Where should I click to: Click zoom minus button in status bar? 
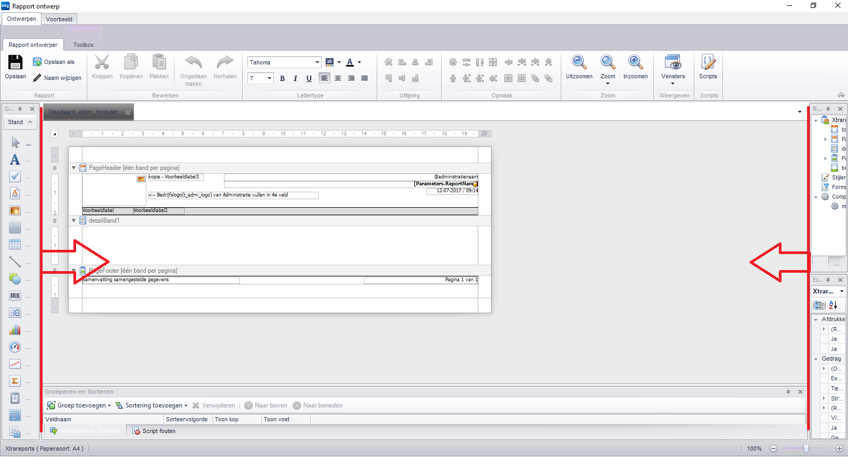coord(773,448)
